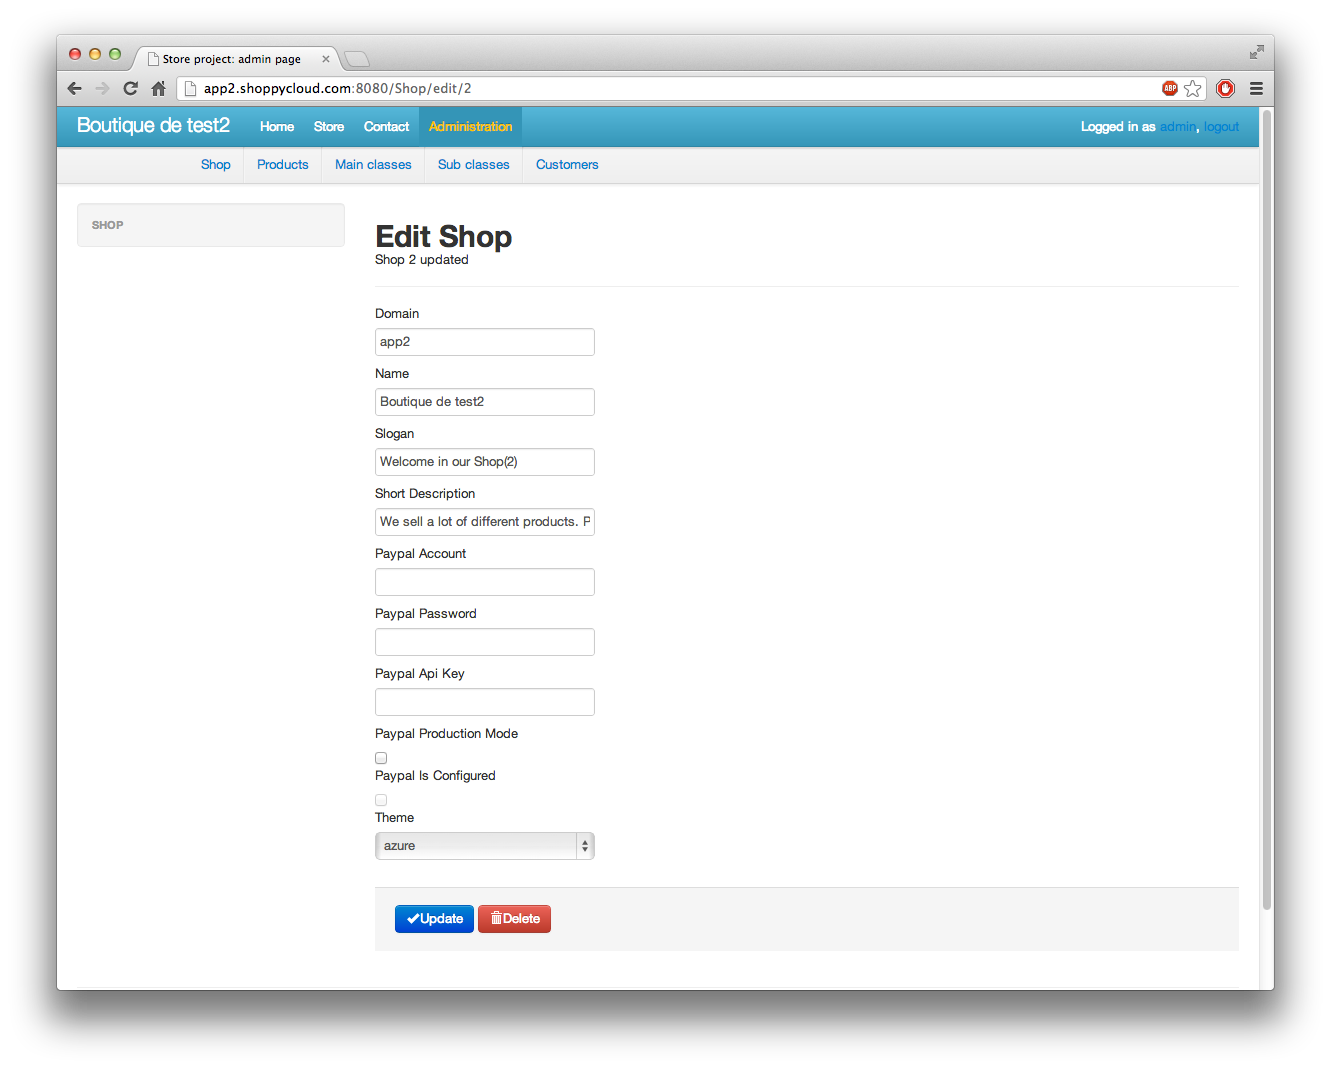Open the Adblock Plus extension icon
The height and width of the screenshot is (1069, 1331).
(x=1169, y=88)
